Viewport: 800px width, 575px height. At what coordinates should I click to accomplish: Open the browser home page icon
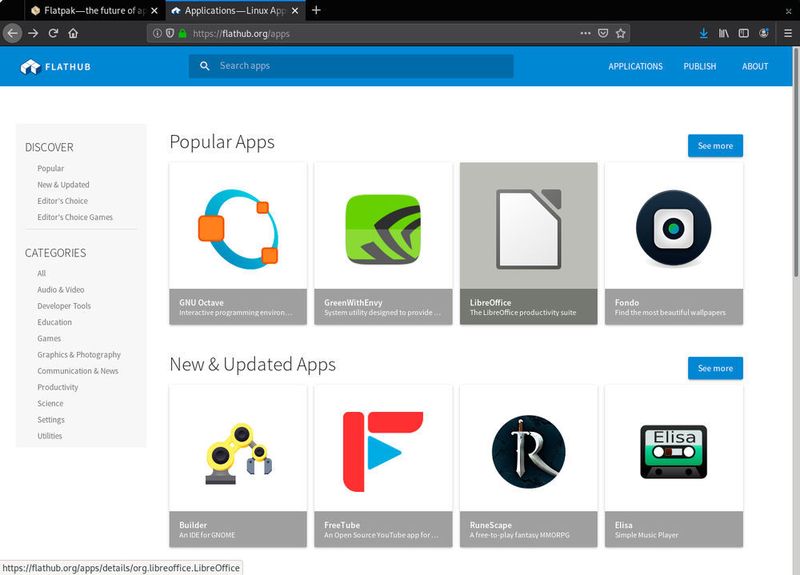click(73, 34)
